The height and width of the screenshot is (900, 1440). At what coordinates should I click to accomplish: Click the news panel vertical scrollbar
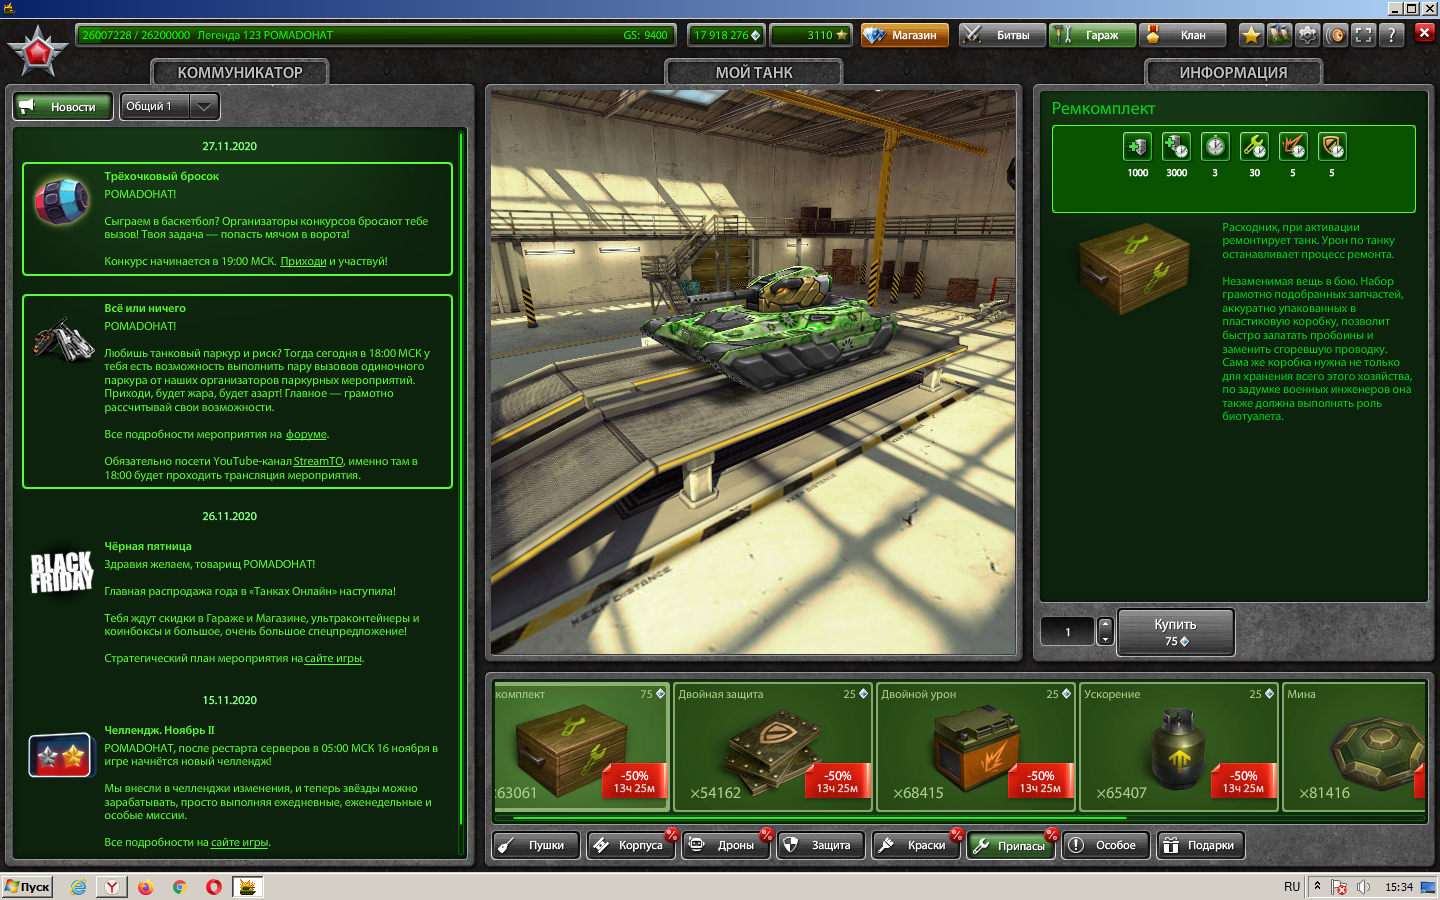(461, 480)
